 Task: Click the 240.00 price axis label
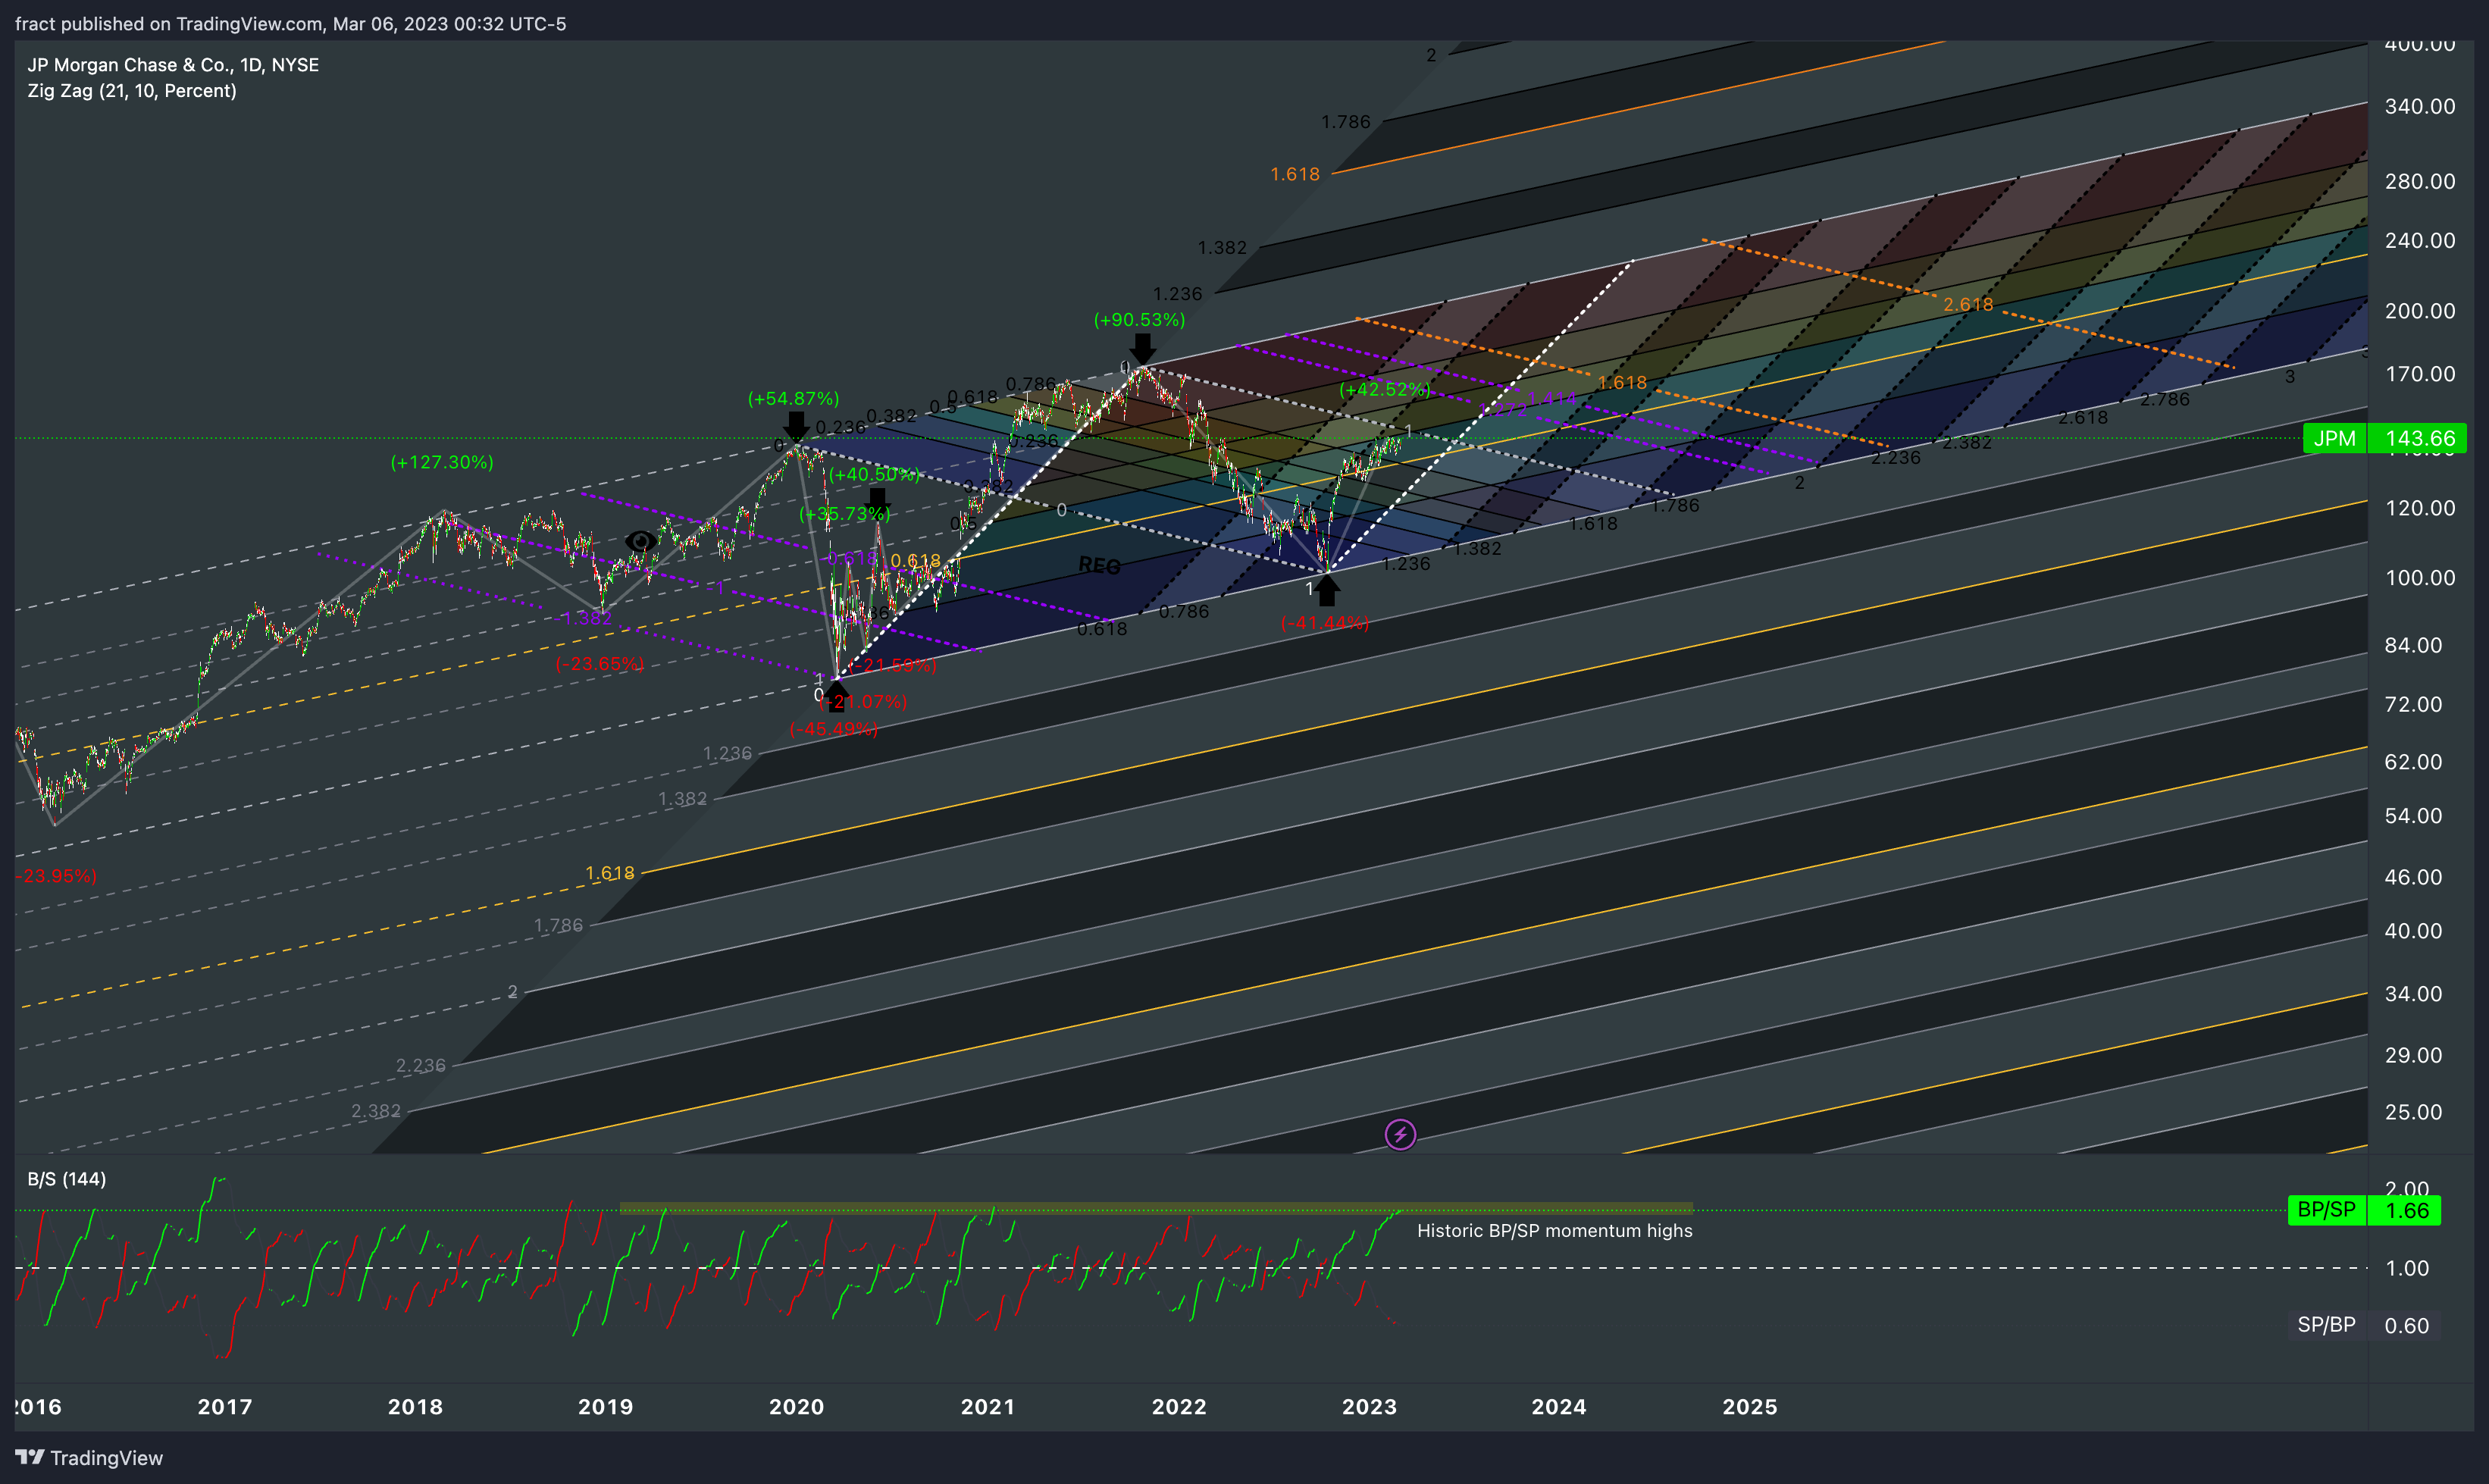tap(2420, 240)
